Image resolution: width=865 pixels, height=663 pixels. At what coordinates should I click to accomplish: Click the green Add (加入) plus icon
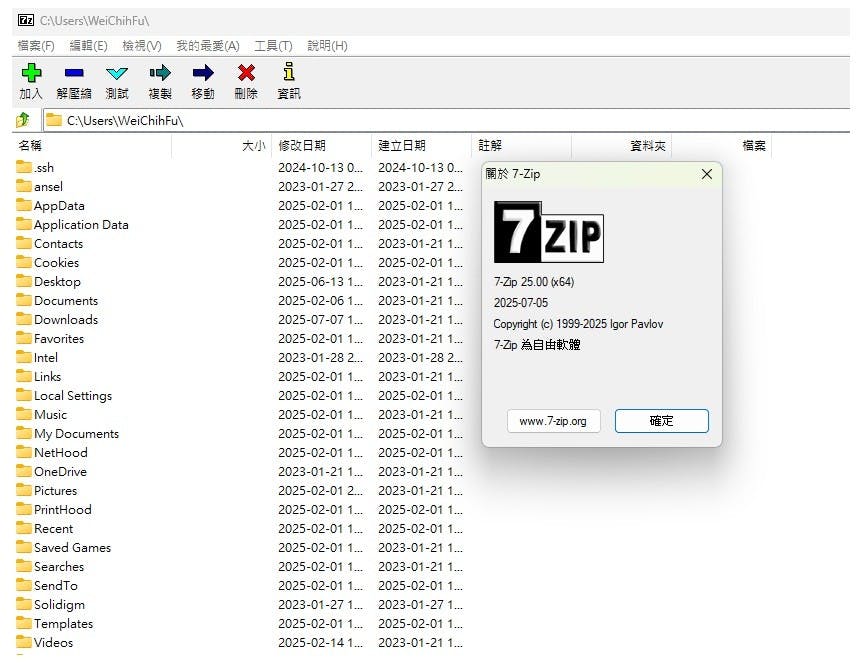click(31, 72)
